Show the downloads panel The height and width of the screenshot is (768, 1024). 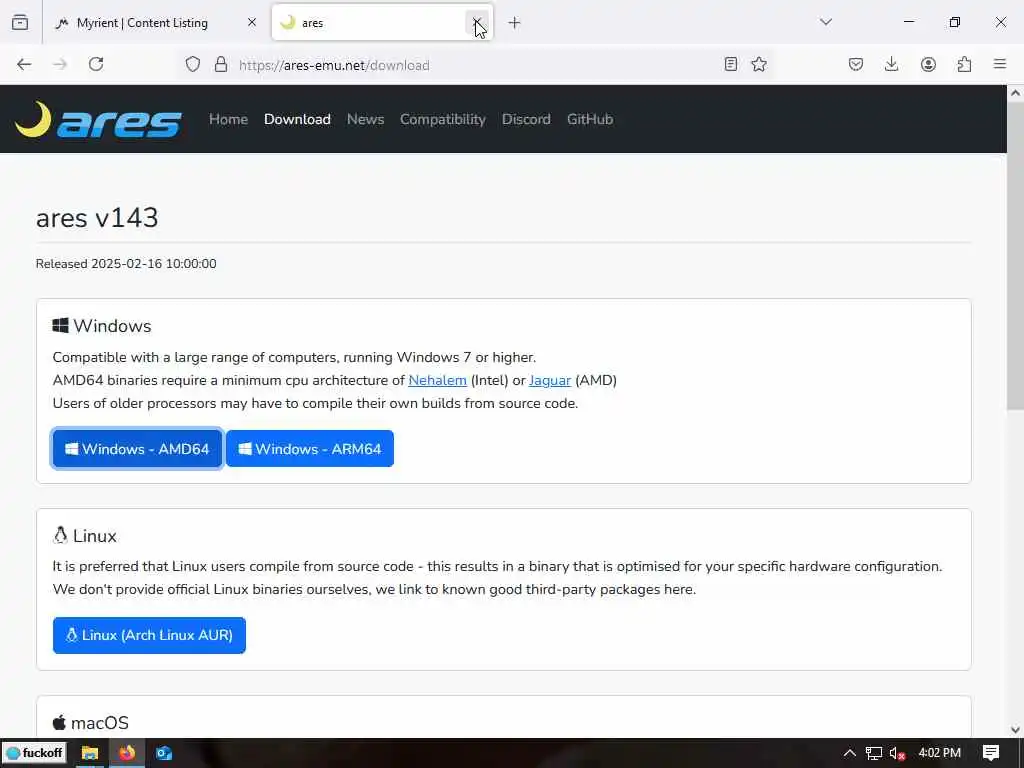[891, 64]
